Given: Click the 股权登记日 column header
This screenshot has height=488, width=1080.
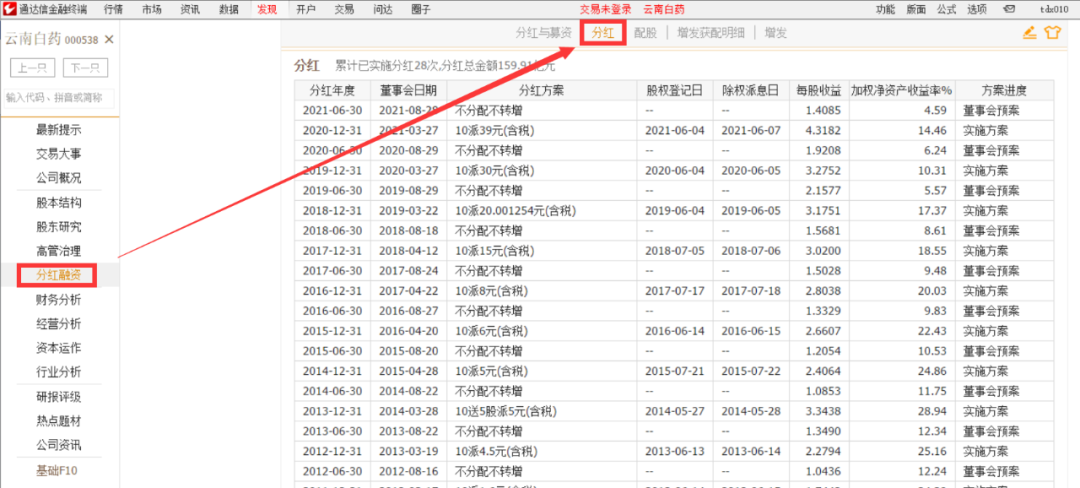Looking at the screenshot, I should [675, 90].
